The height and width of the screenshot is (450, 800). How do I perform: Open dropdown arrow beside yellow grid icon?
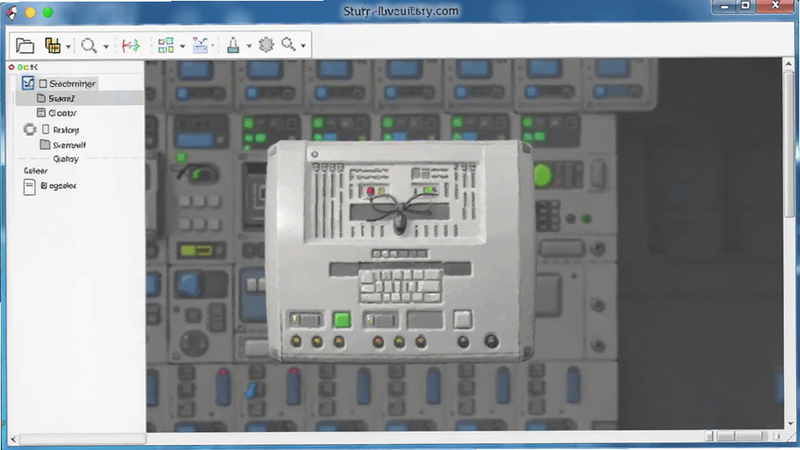(68, 47)
